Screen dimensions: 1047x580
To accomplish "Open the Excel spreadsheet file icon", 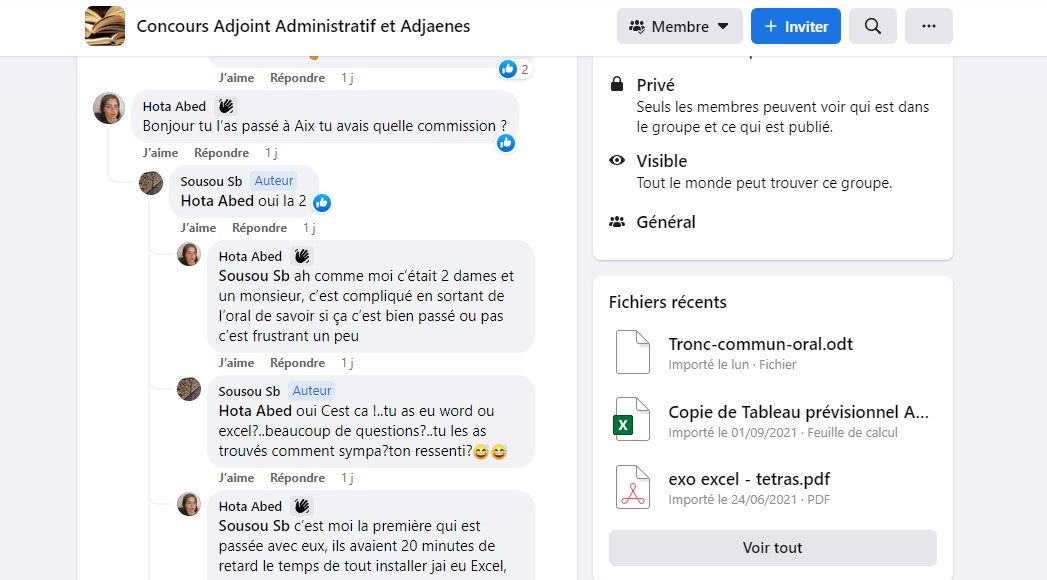I will 632,419.
